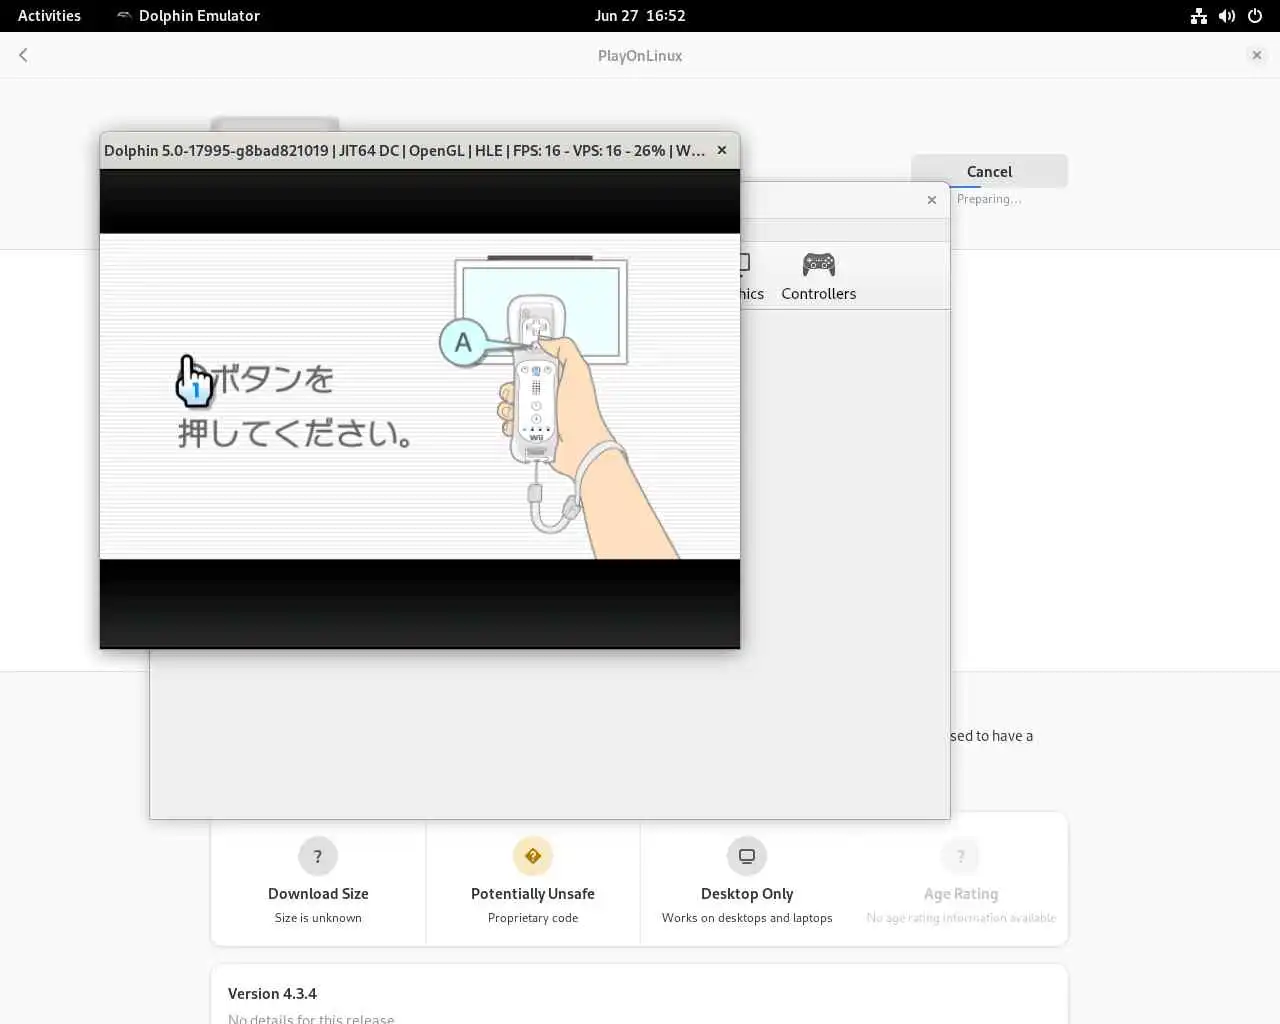Click the A button bubble in the game

[x=463, y=342]
